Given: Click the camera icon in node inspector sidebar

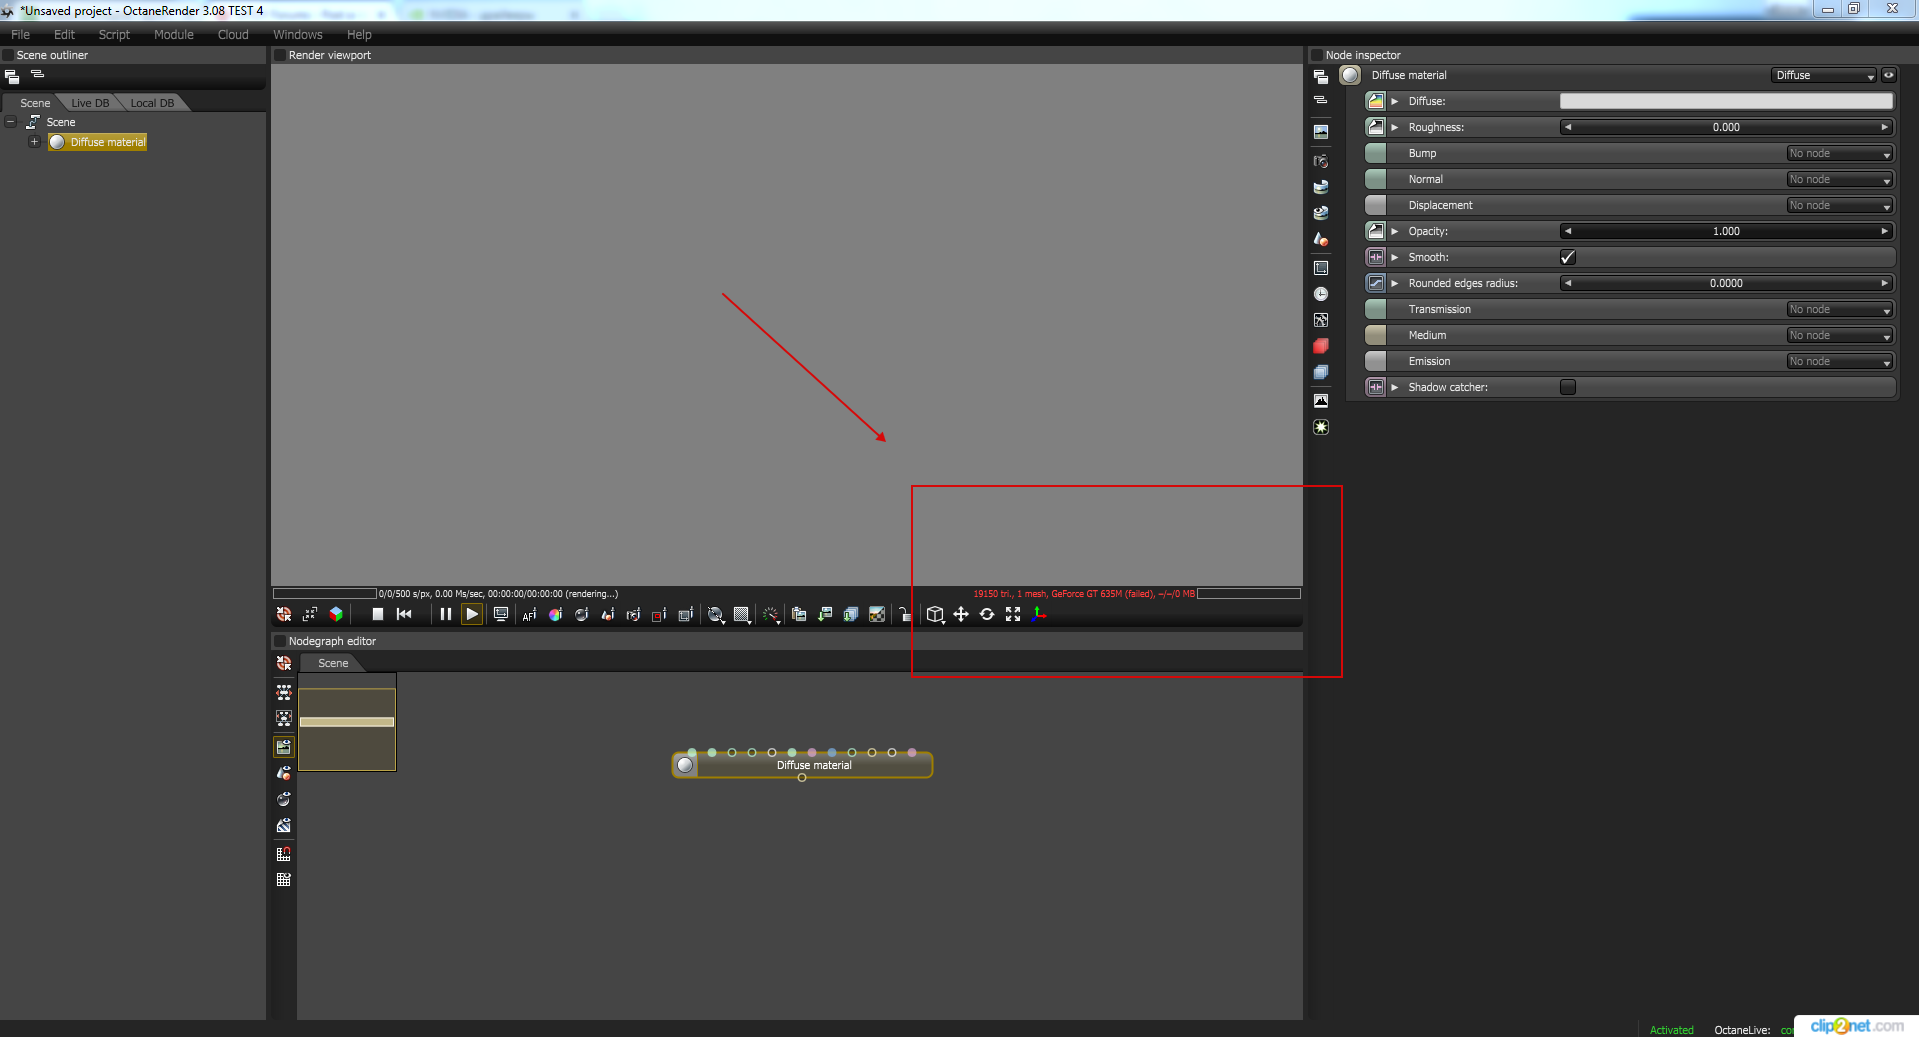Looking at the screenshot, I should point(1321,161).
